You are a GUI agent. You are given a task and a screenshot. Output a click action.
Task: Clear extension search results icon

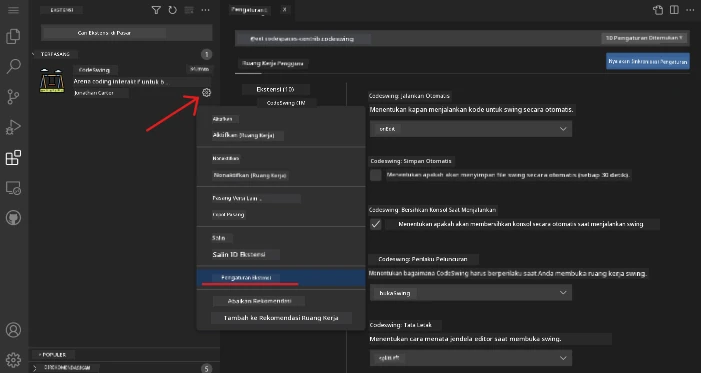click(189, 10)
